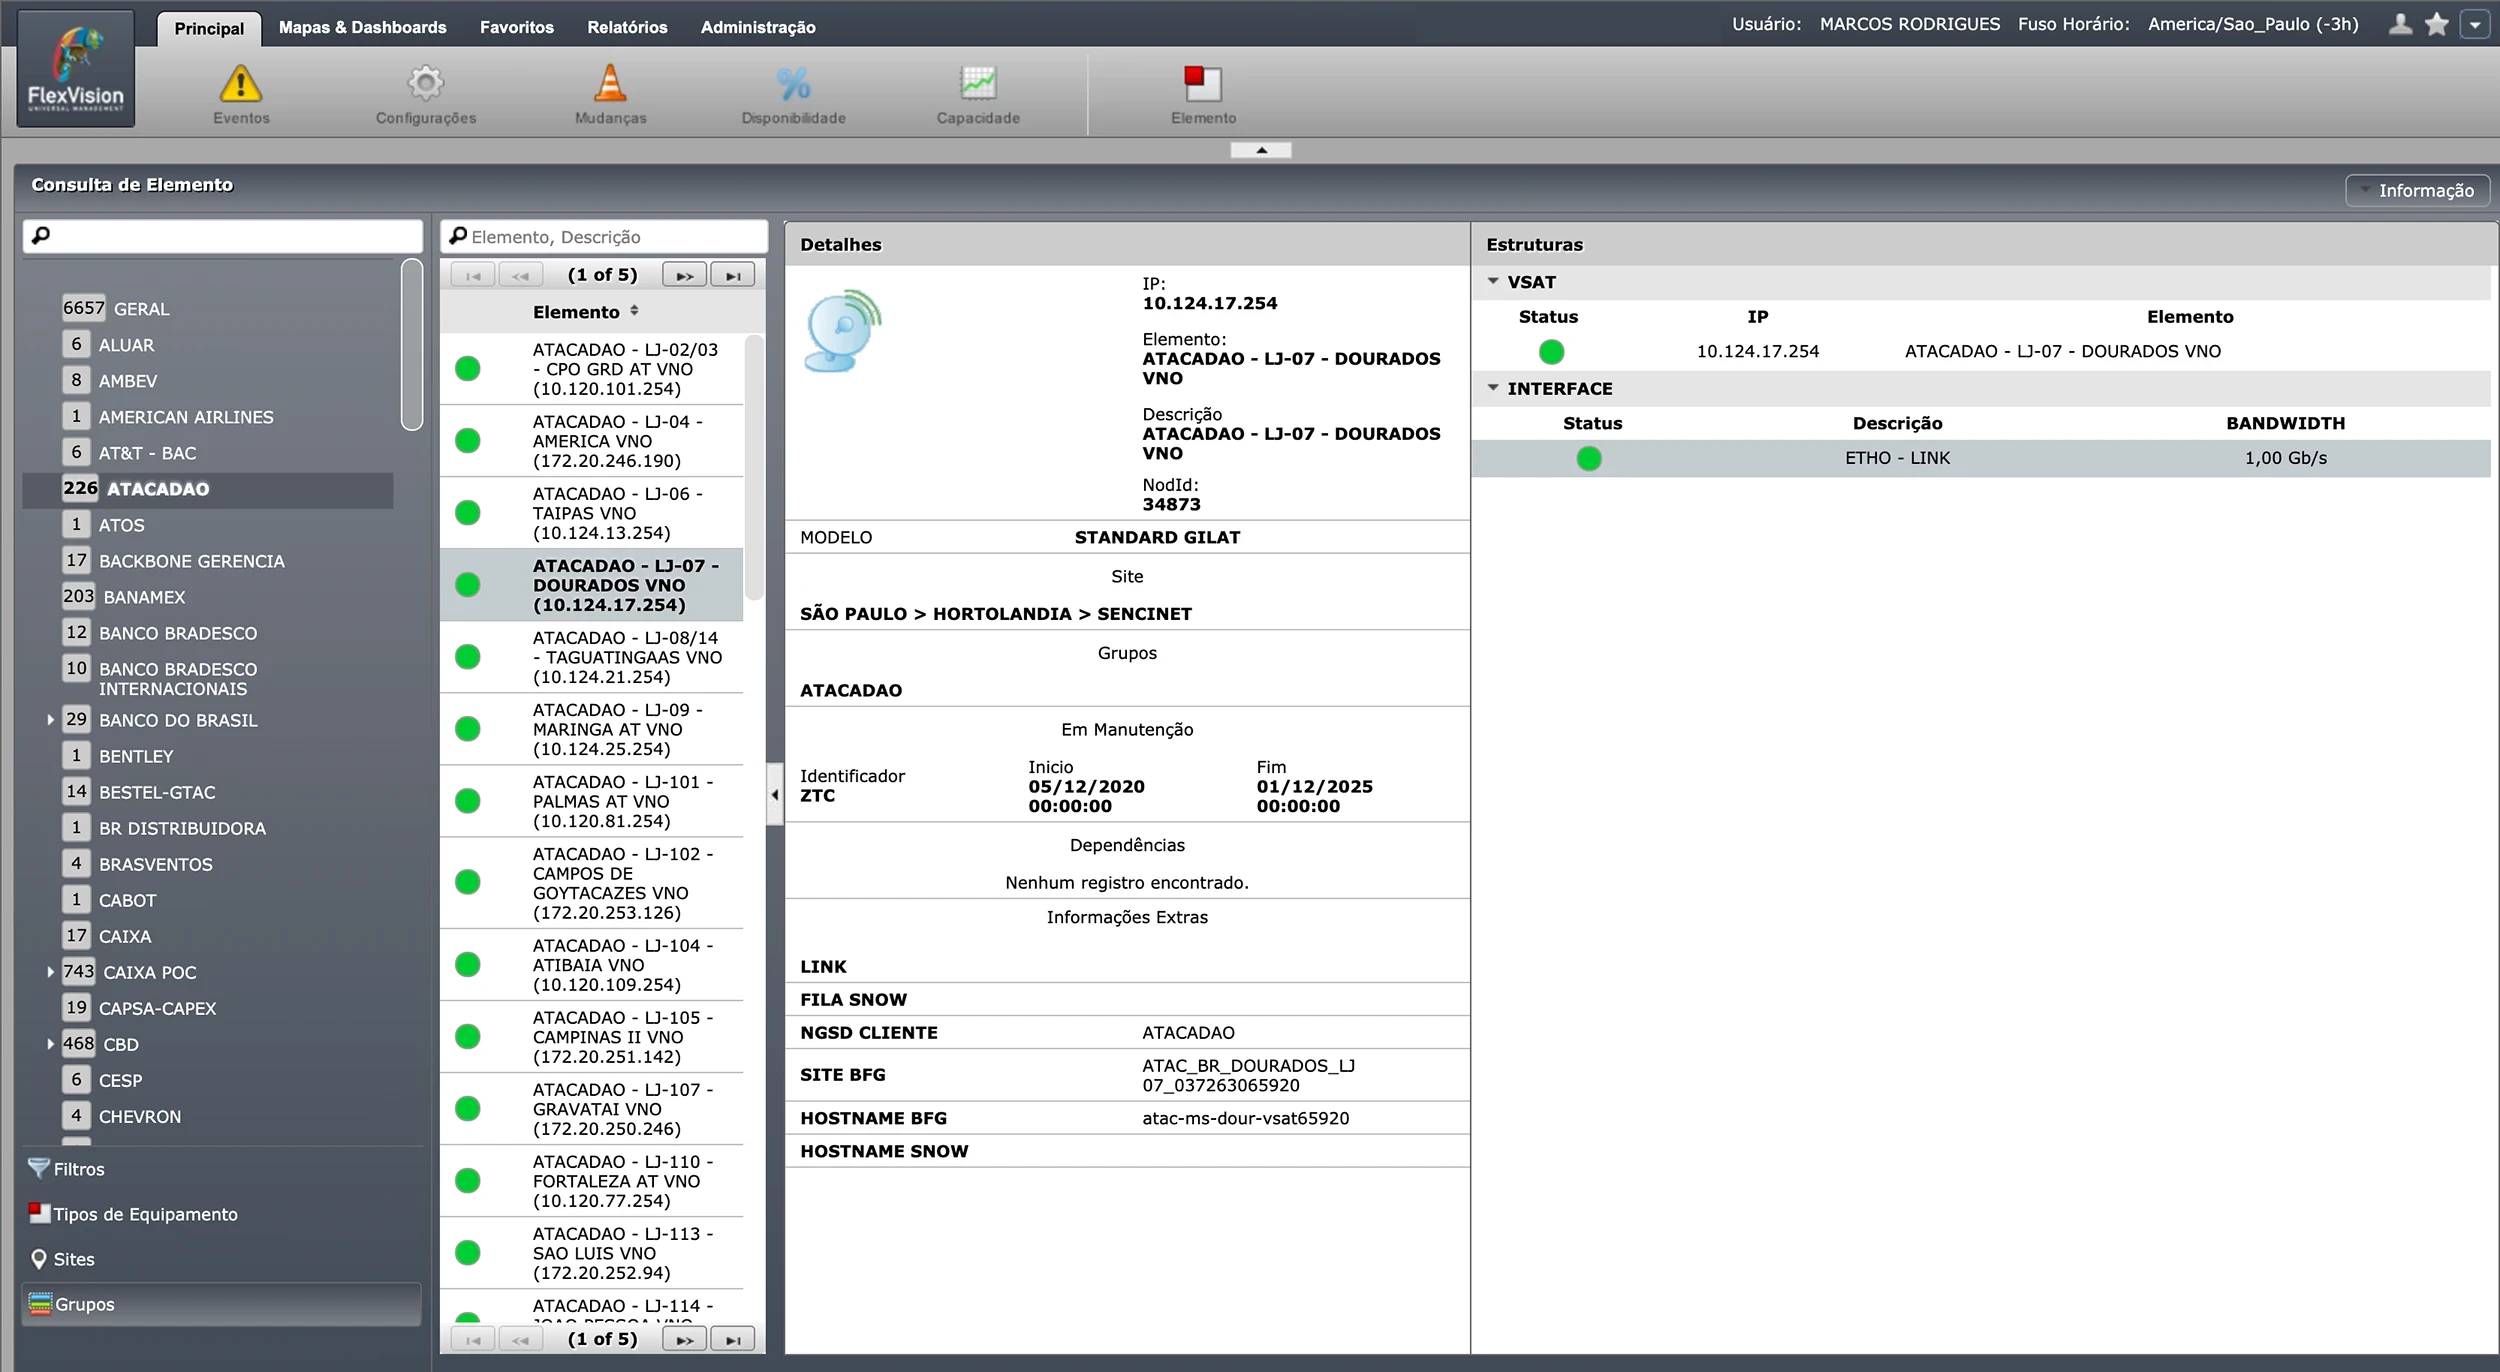Click MARCOS RODRIGUES user name

click(1909, 24)
